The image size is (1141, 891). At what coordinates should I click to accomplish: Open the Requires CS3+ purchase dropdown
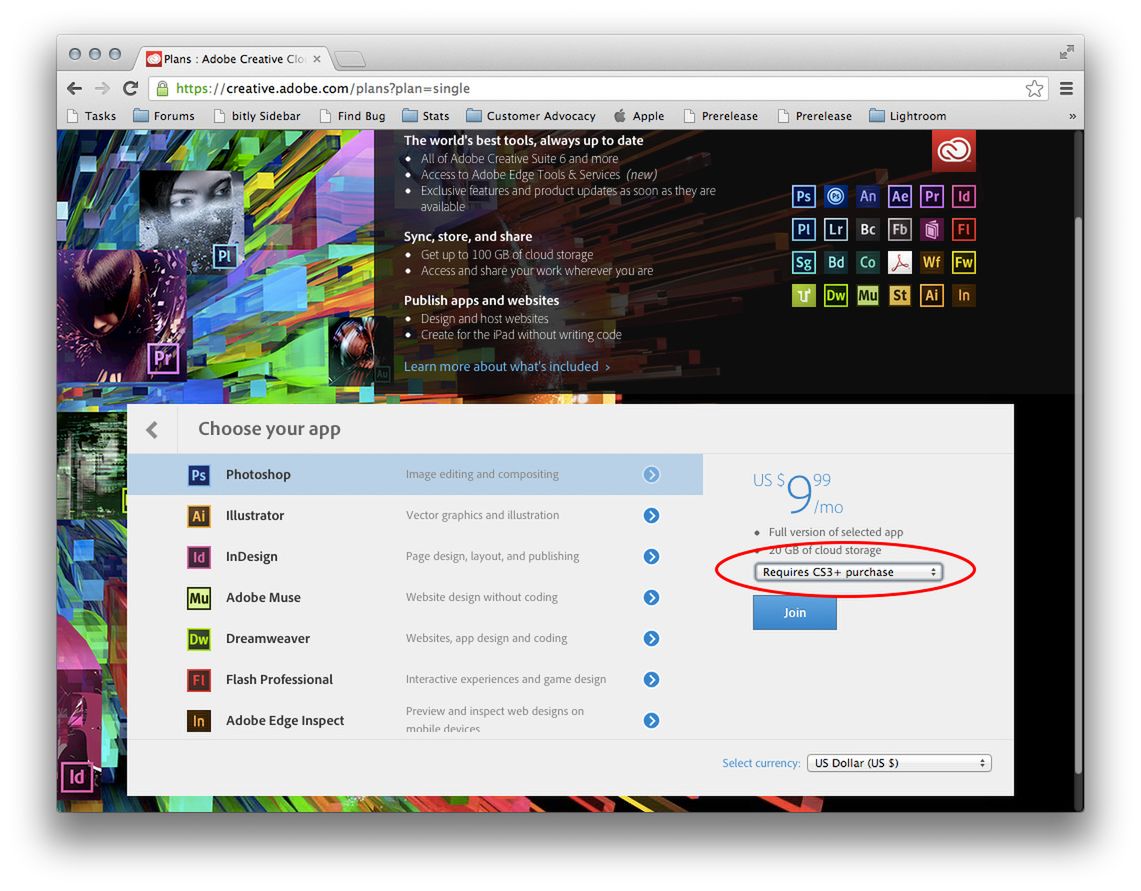(x=848, y=572)
